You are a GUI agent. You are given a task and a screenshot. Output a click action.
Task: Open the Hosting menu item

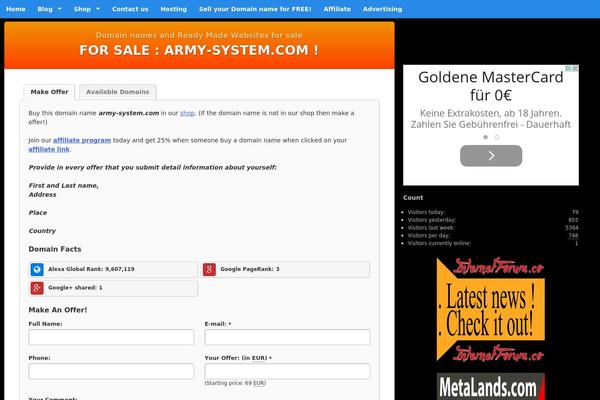(x=174, y=9)
